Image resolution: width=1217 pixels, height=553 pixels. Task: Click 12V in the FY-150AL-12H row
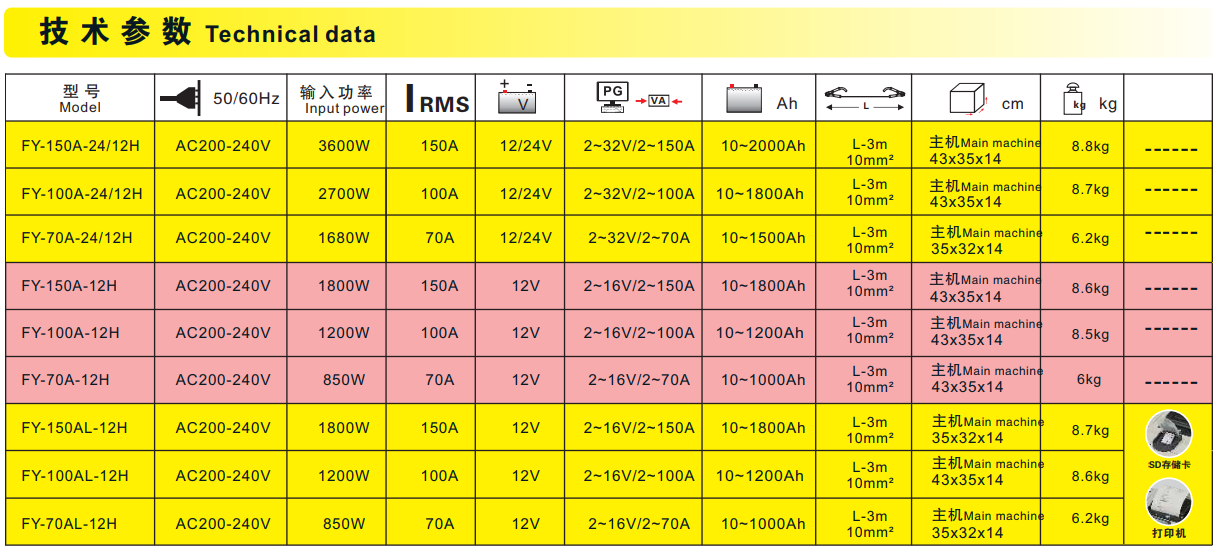(526, 428)
